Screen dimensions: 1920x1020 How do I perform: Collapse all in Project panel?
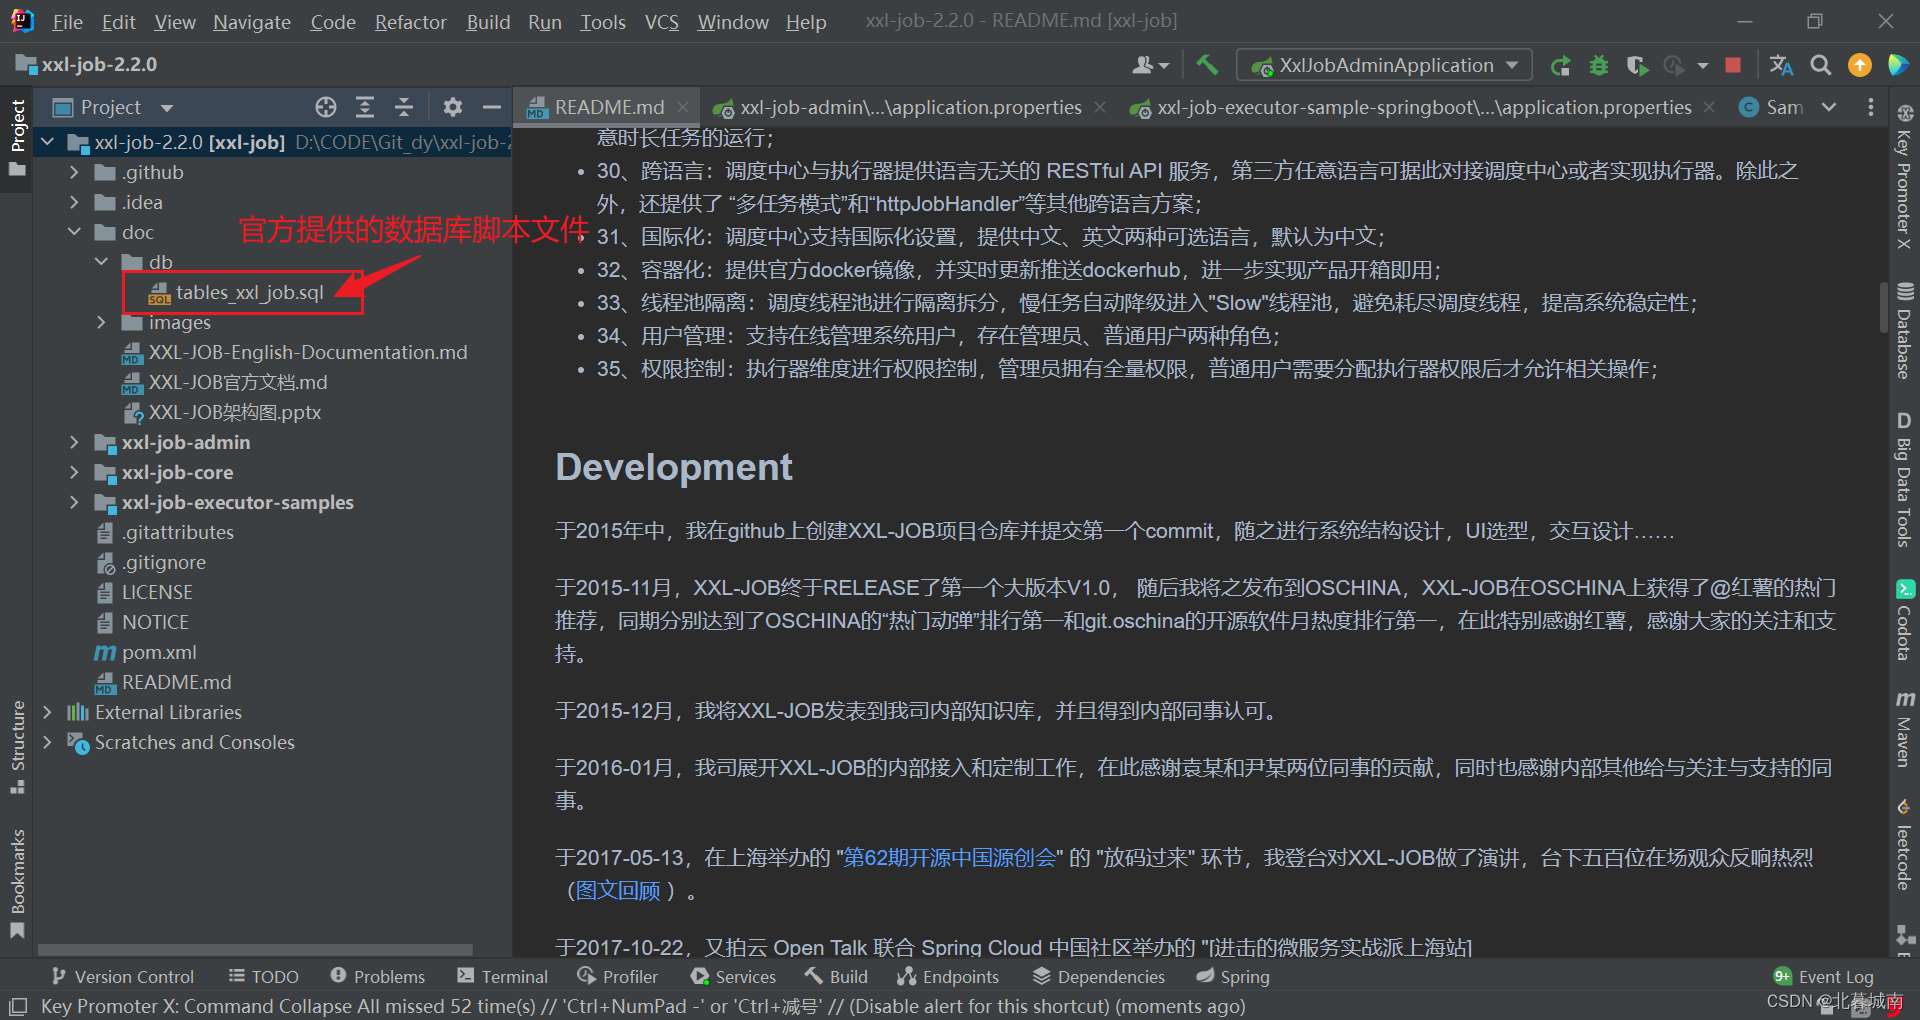[x=404, y=107]
